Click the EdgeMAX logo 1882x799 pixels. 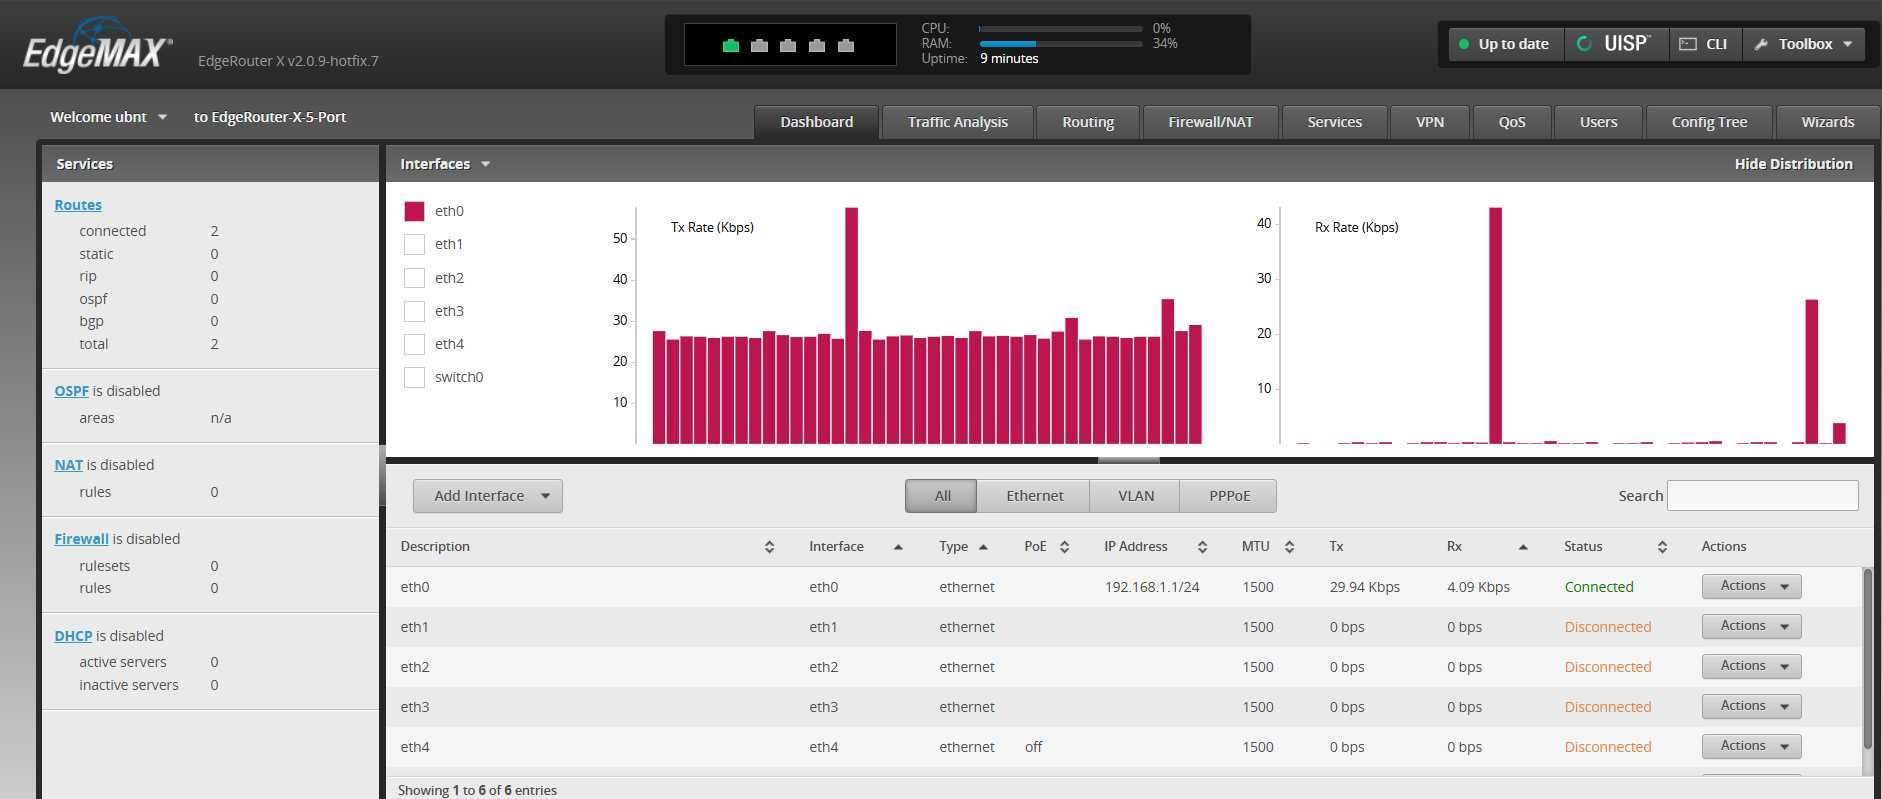pos(97,45)
